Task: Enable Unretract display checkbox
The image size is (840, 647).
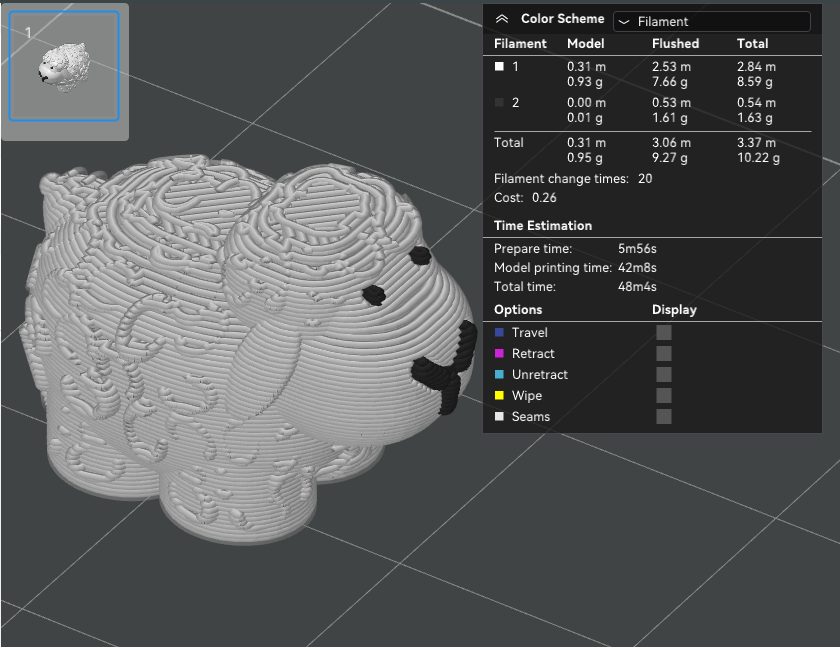Action: [664, 374]
